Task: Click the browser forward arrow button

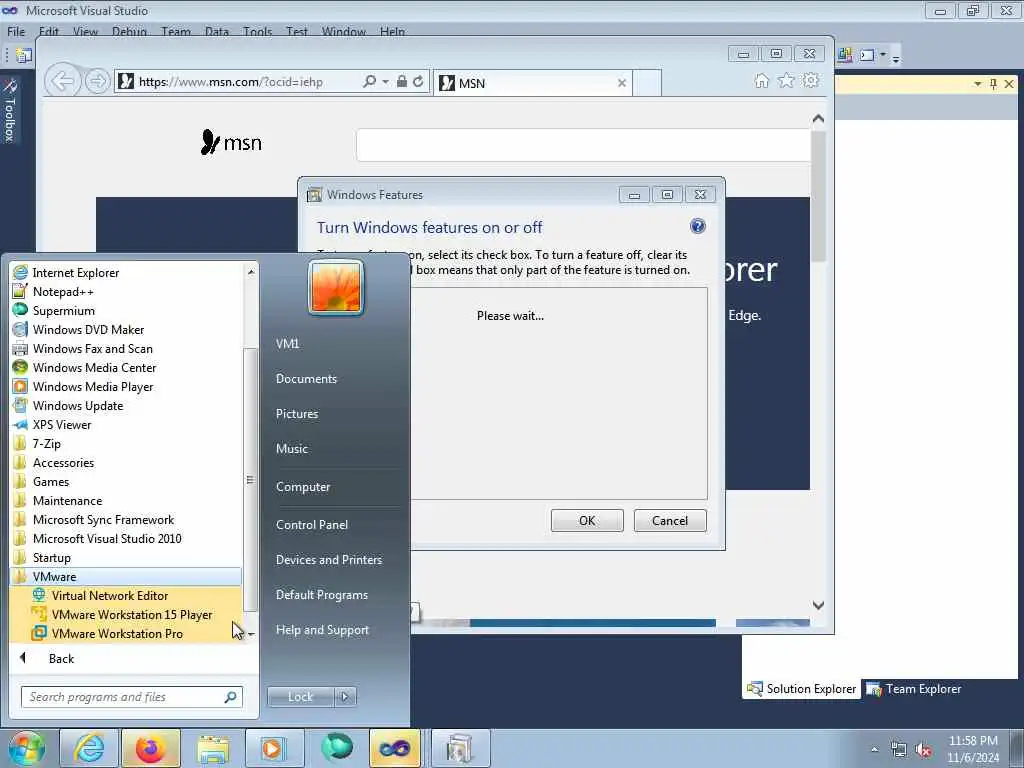Action: coord(97,82)
